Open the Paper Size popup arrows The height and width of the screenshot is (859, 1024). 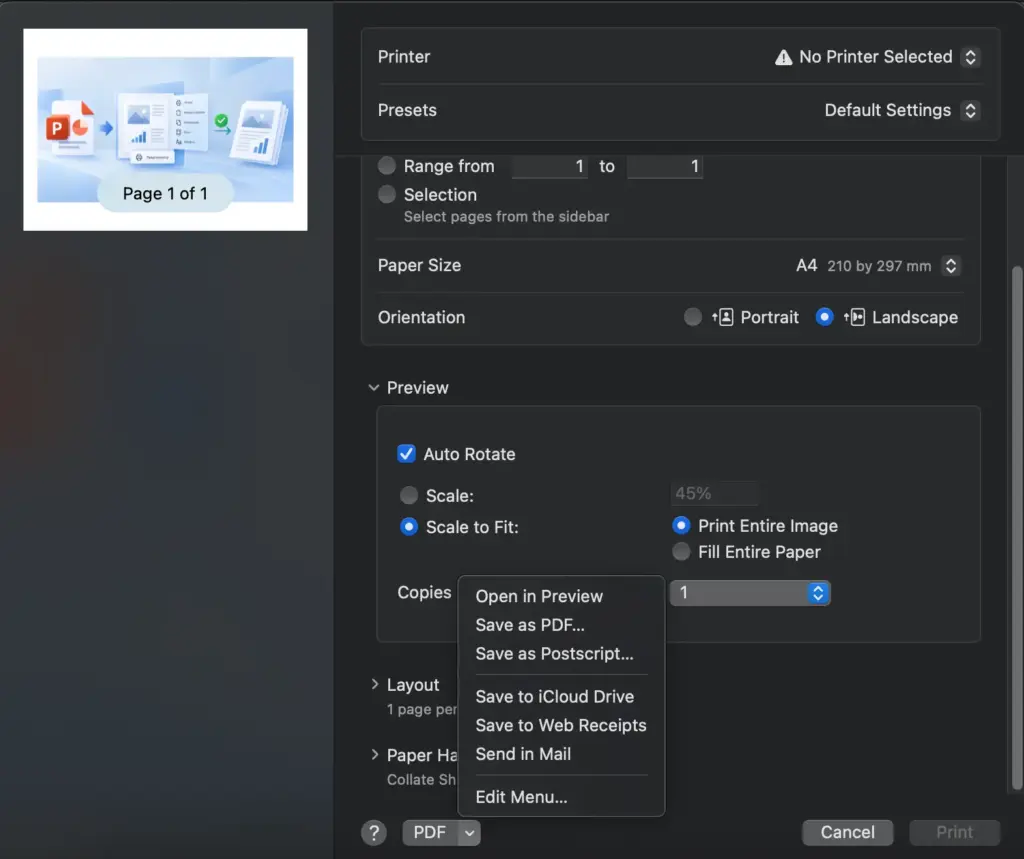coord(951,266)
